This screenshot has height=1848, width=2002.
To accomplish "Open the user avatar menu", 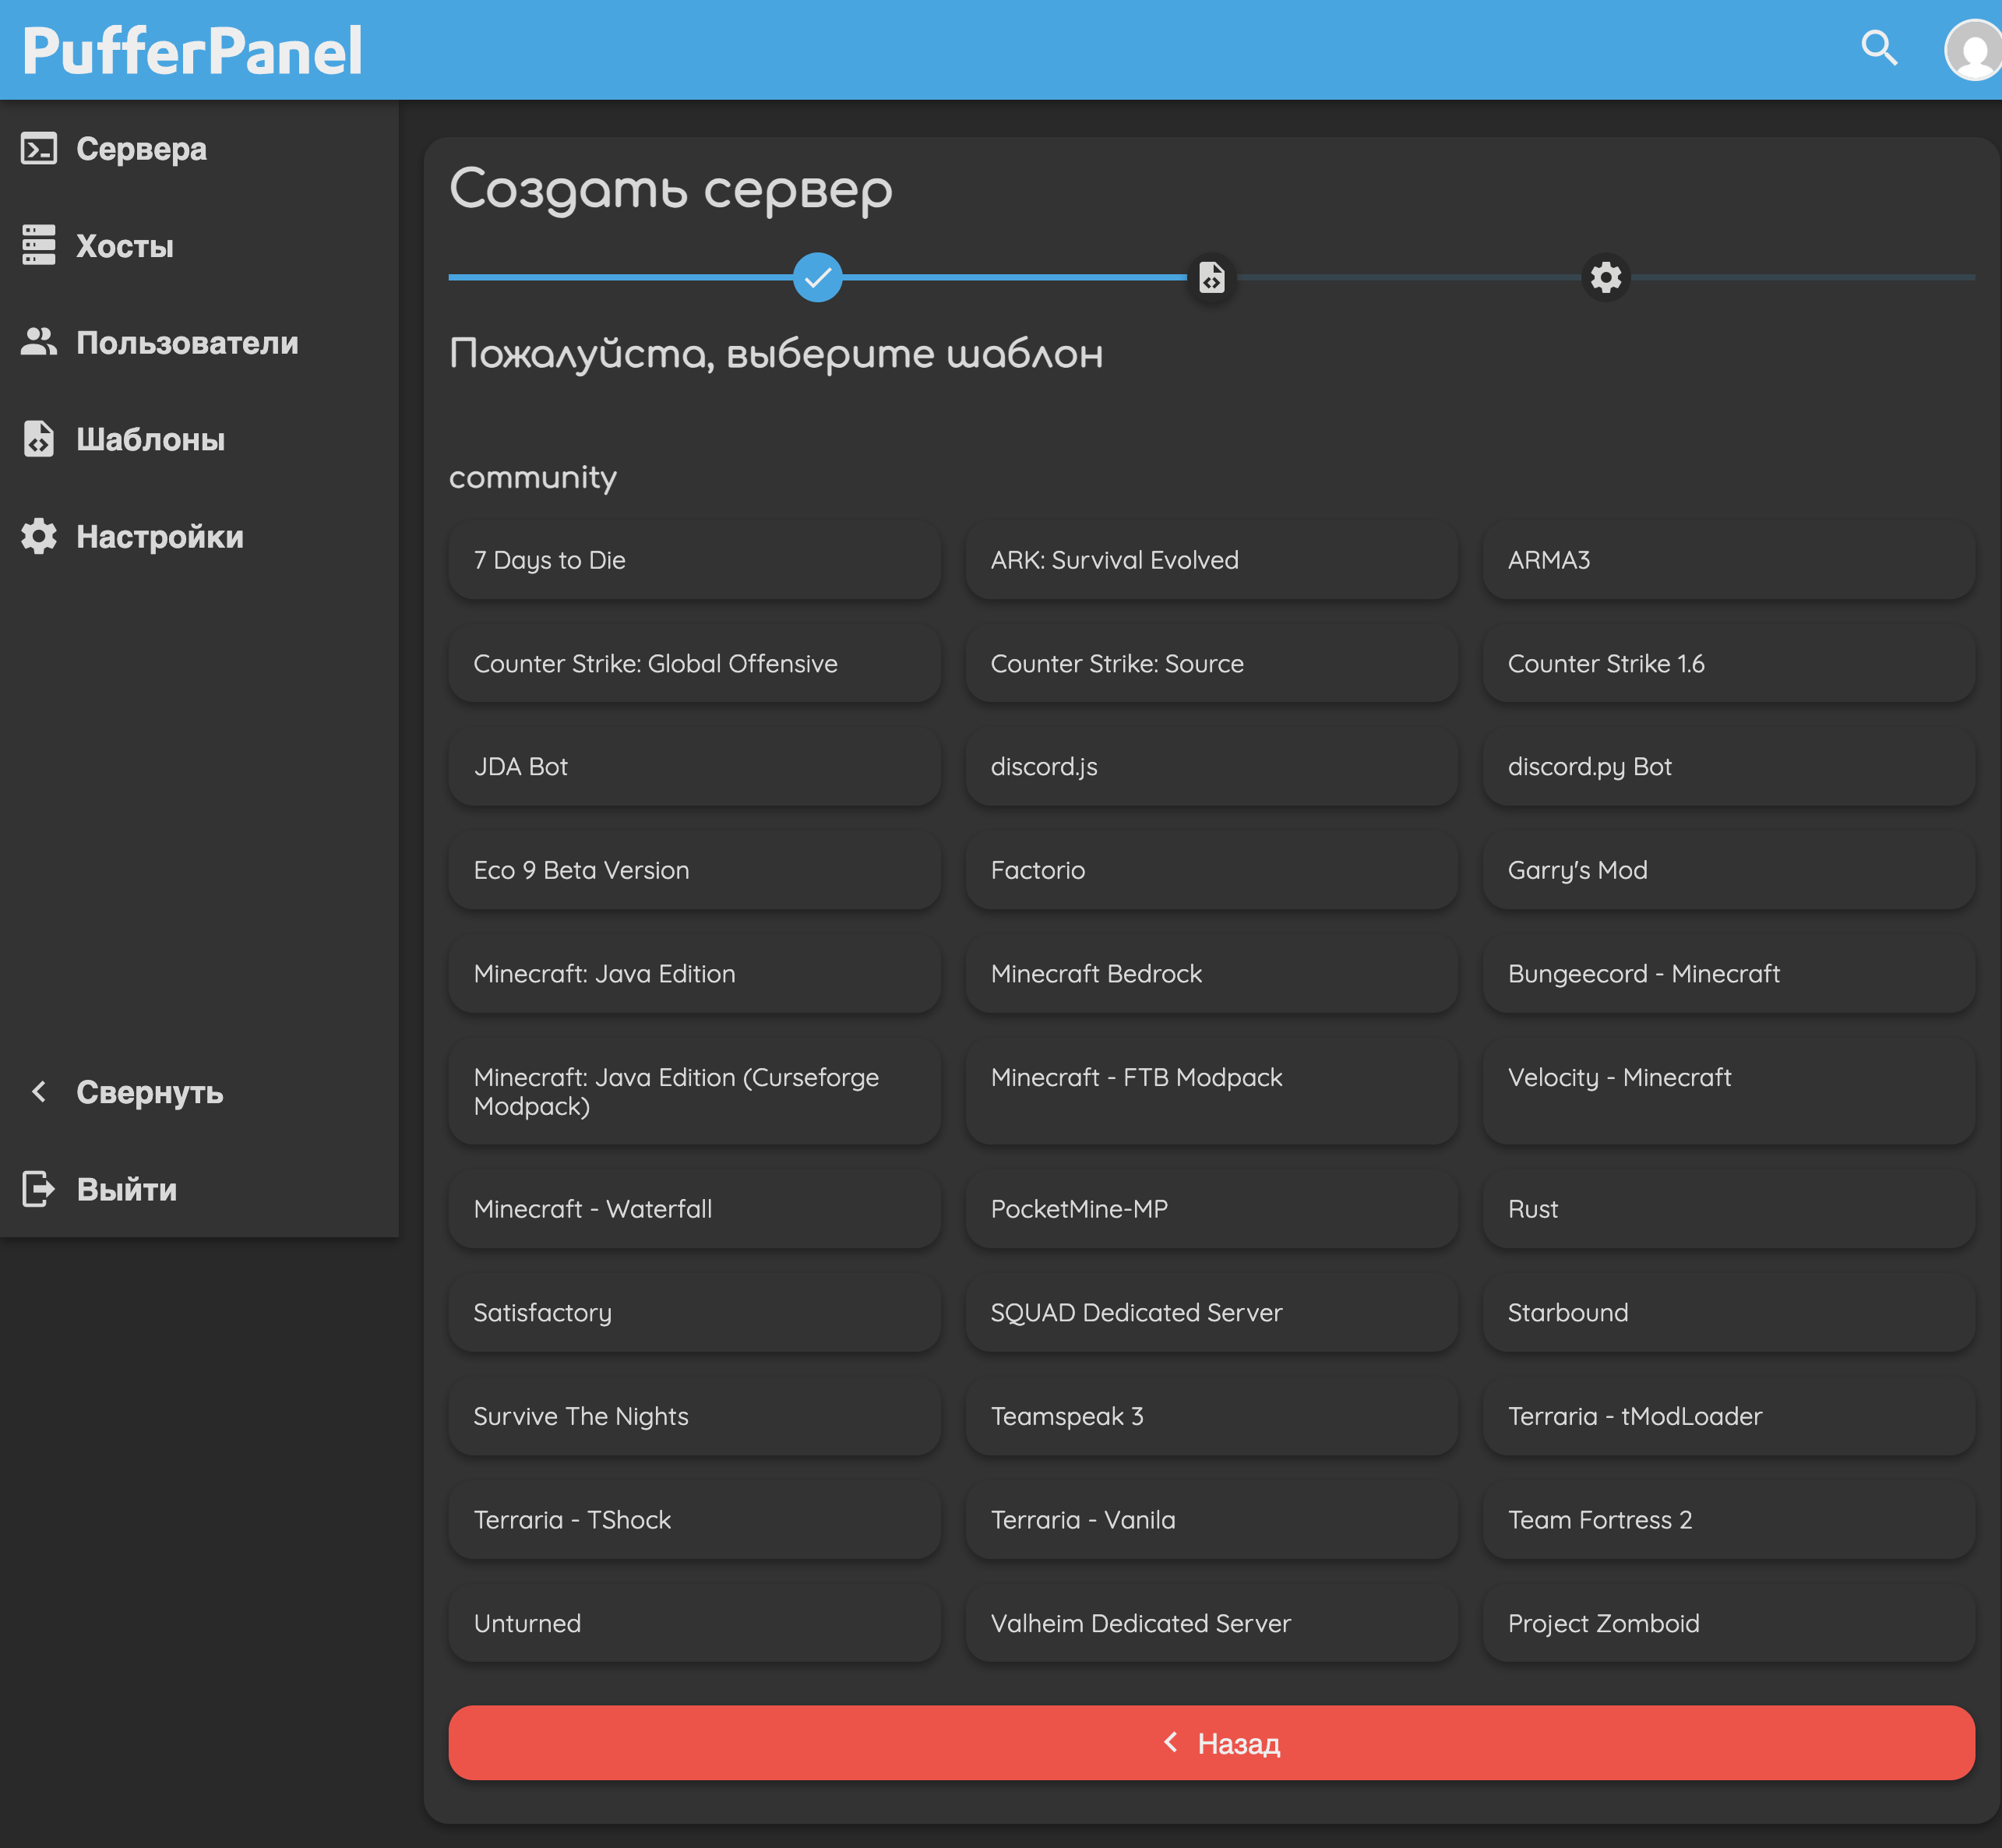I will pyautogui.click(x=1973, y=50).
